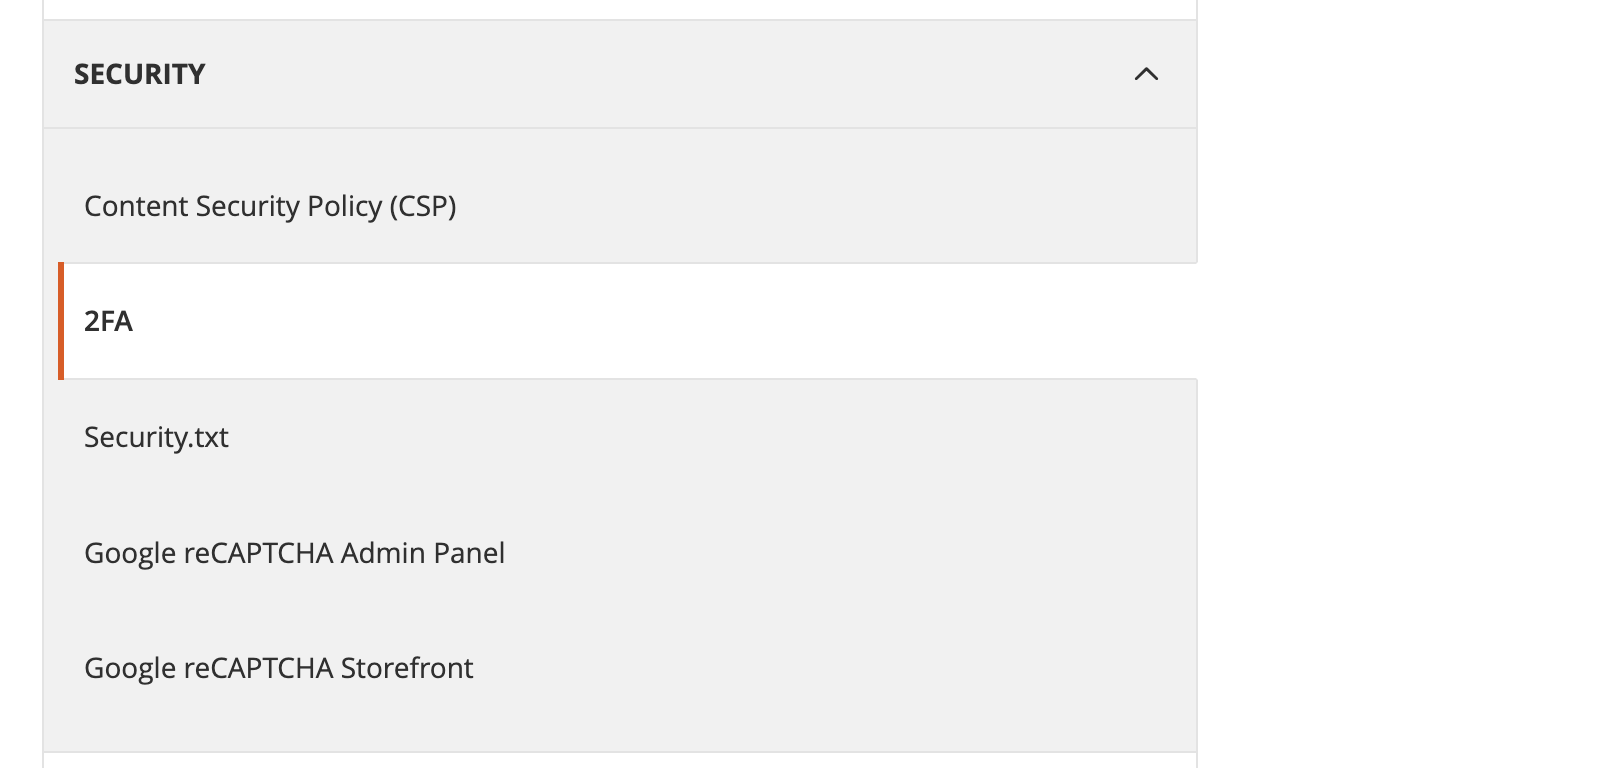The height and width of the screenshot is (768, 1622).
Task: Click the word "Storefront" in the list
Action: click(407, 668)
